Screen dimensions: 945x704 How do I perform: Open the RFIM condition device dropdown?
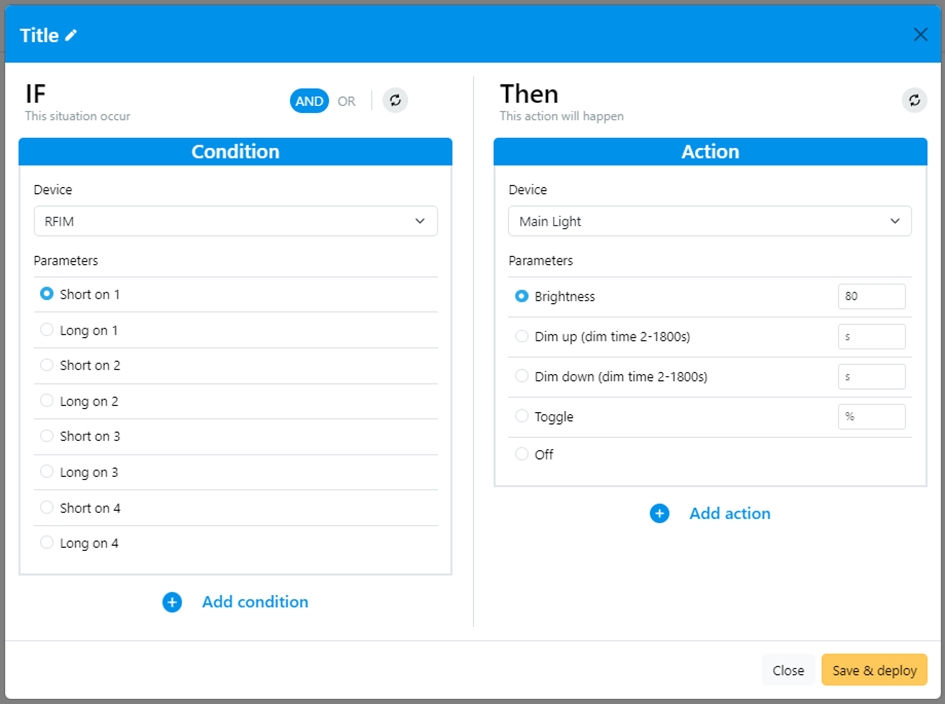coord(235,221)
